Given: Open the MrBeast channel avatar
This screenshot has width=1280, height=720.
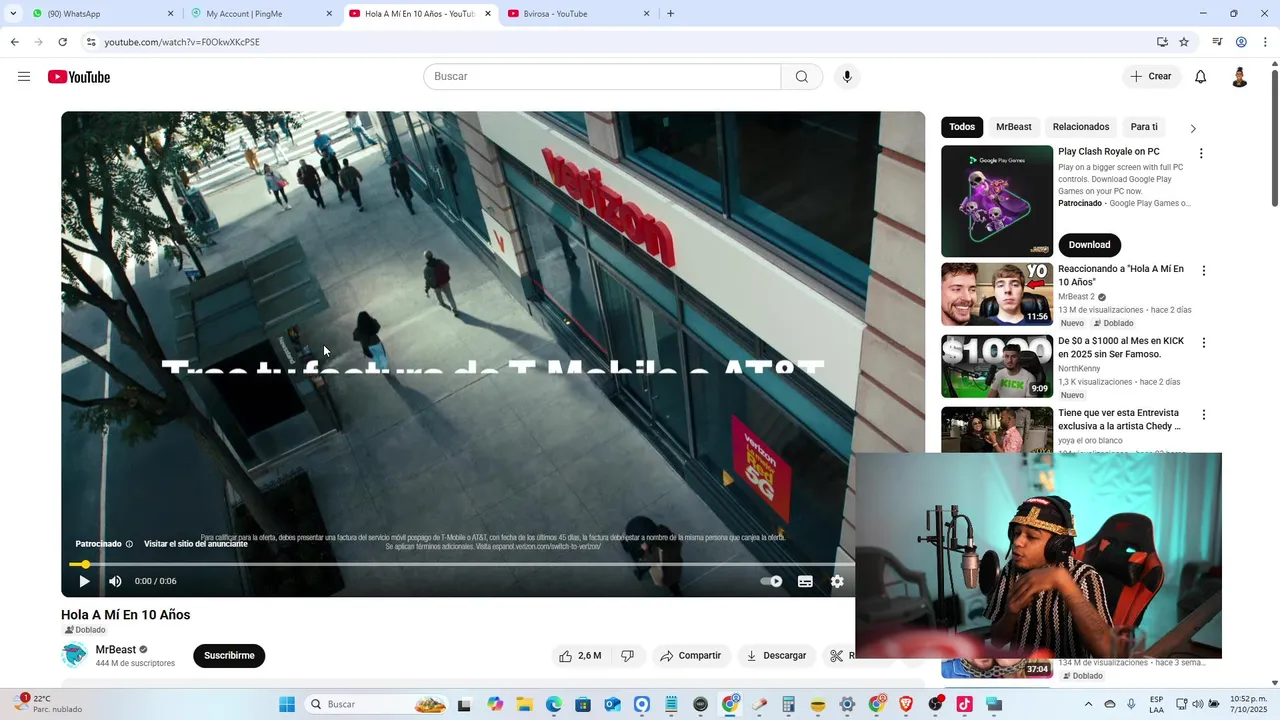Looking at the screenshot, I should click(74, 656).
